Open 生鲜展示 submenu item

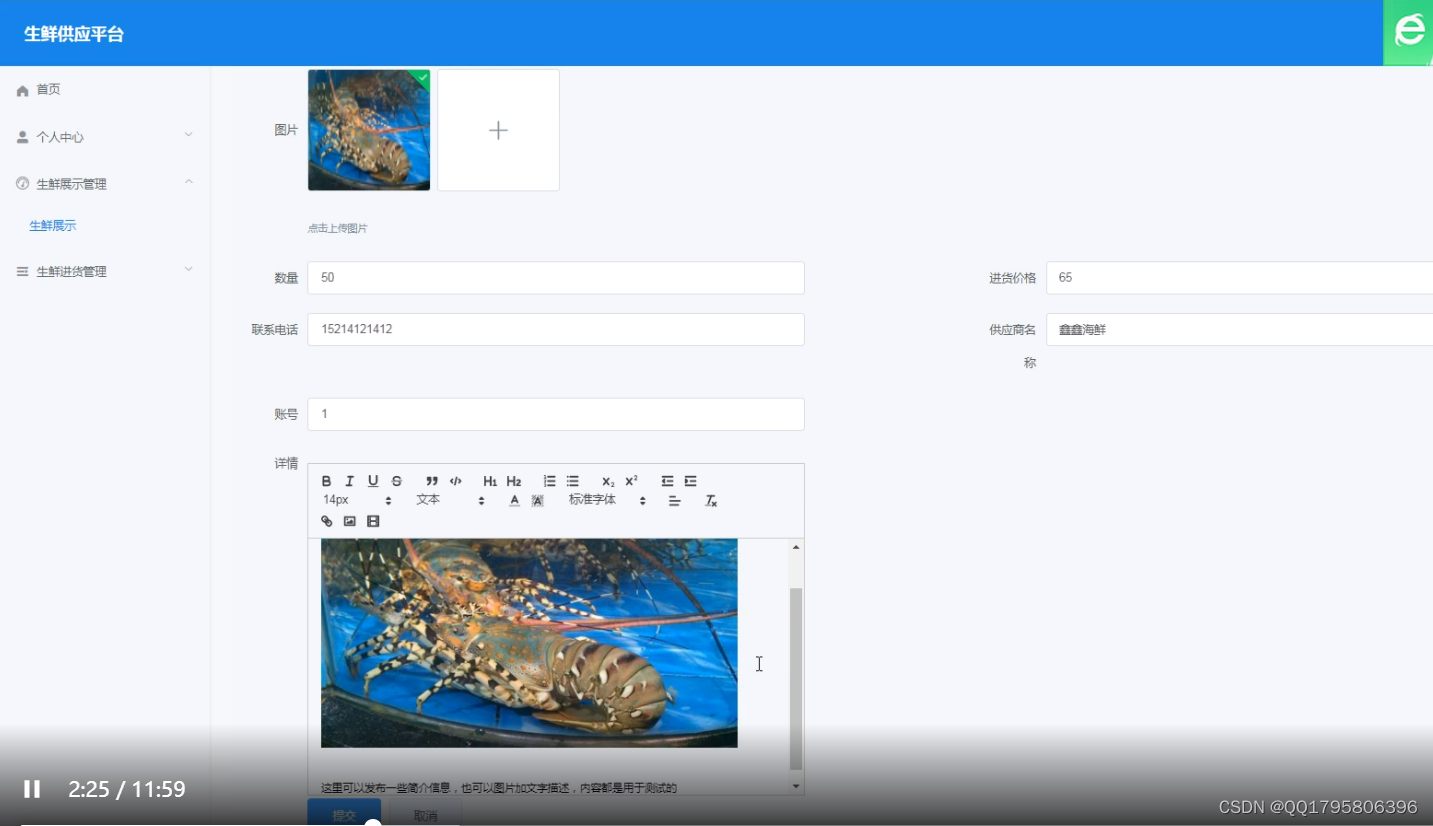point(53,226)
